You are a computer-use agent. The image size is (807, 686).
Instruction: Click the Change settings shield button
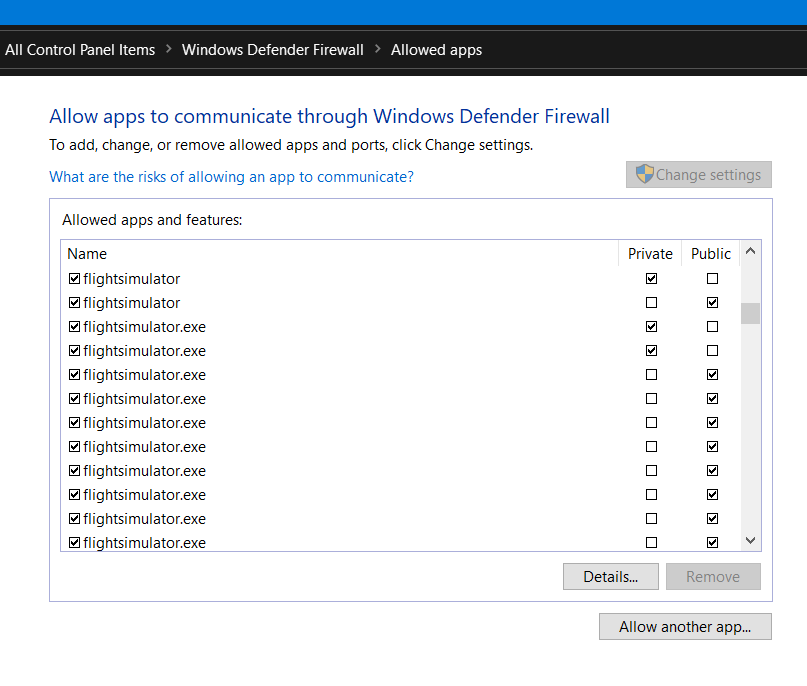[x=698, y=174]
